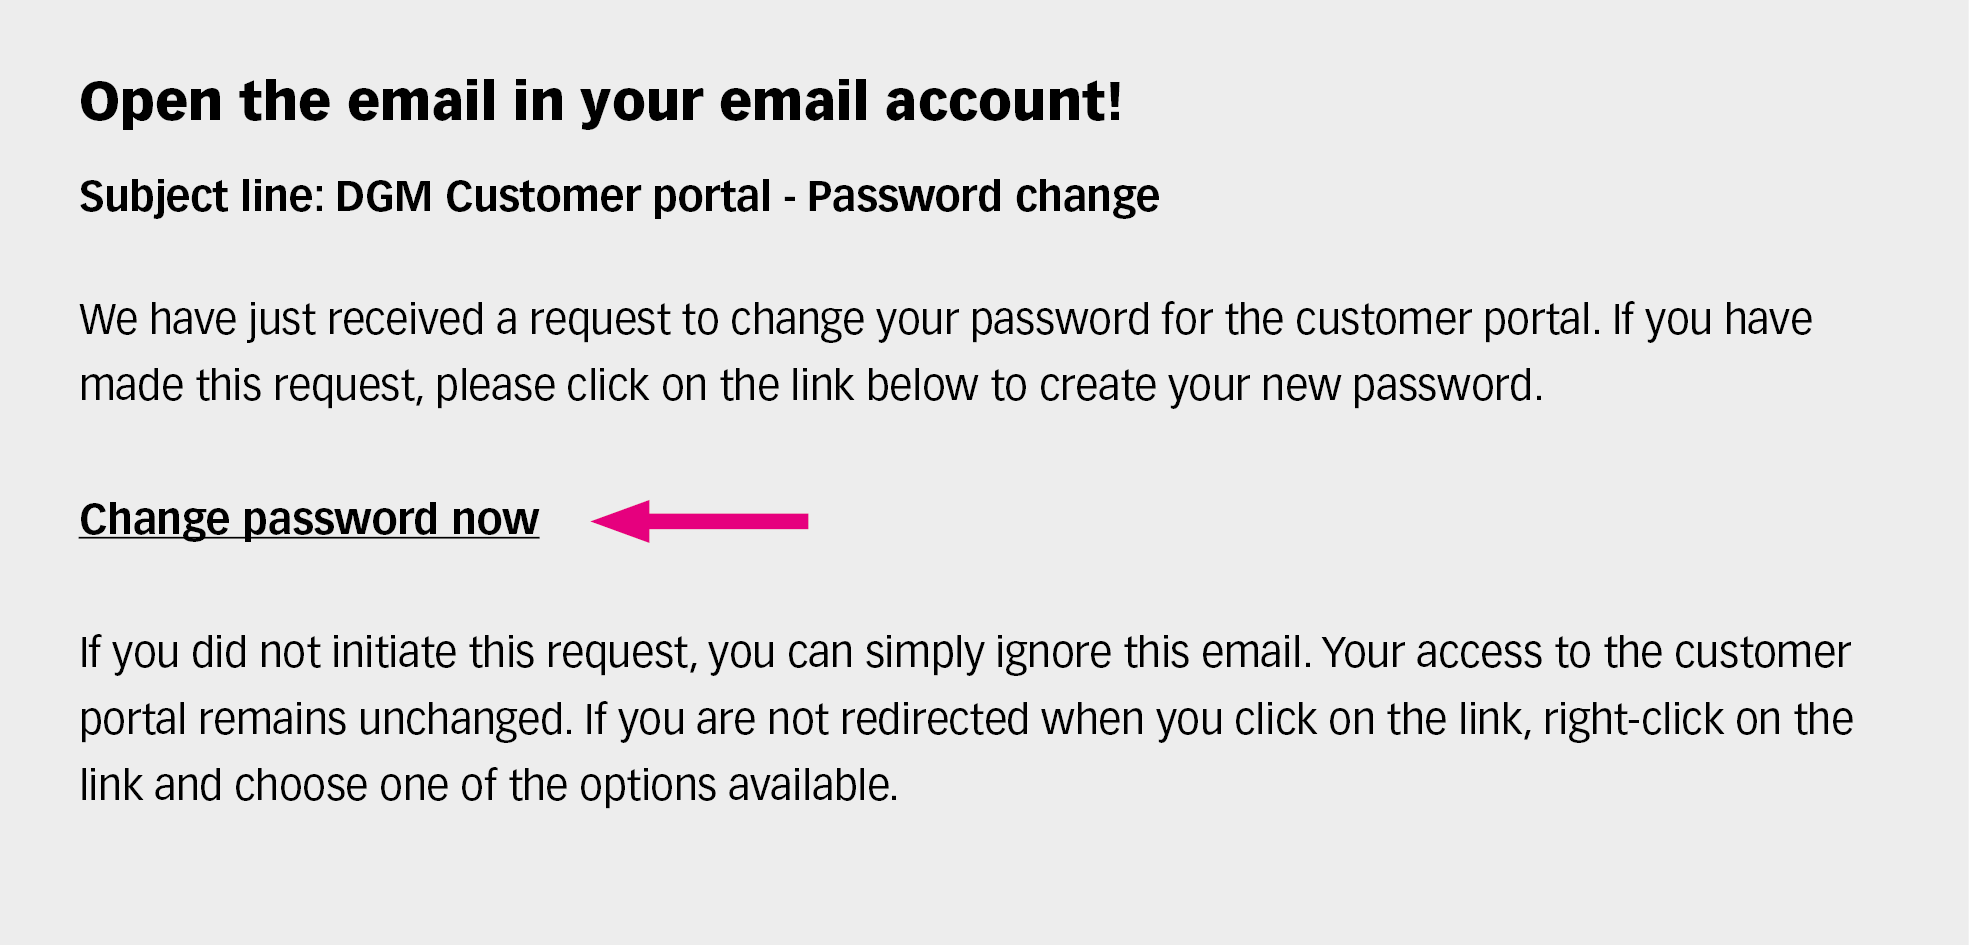Viewport: 1969px width, 945px height.
Task: Click the word "account!" in the heading
Action: tap(1004, 102)
